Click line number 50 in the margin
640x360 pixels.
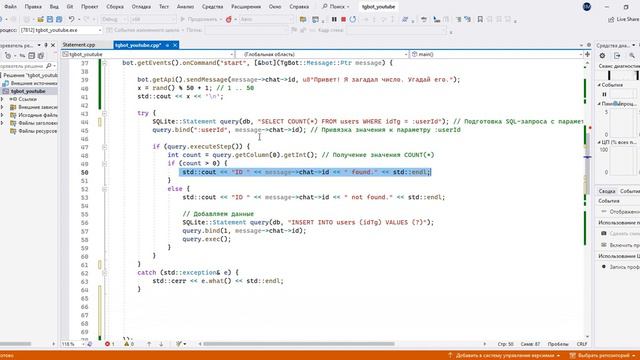click(84, 172)
